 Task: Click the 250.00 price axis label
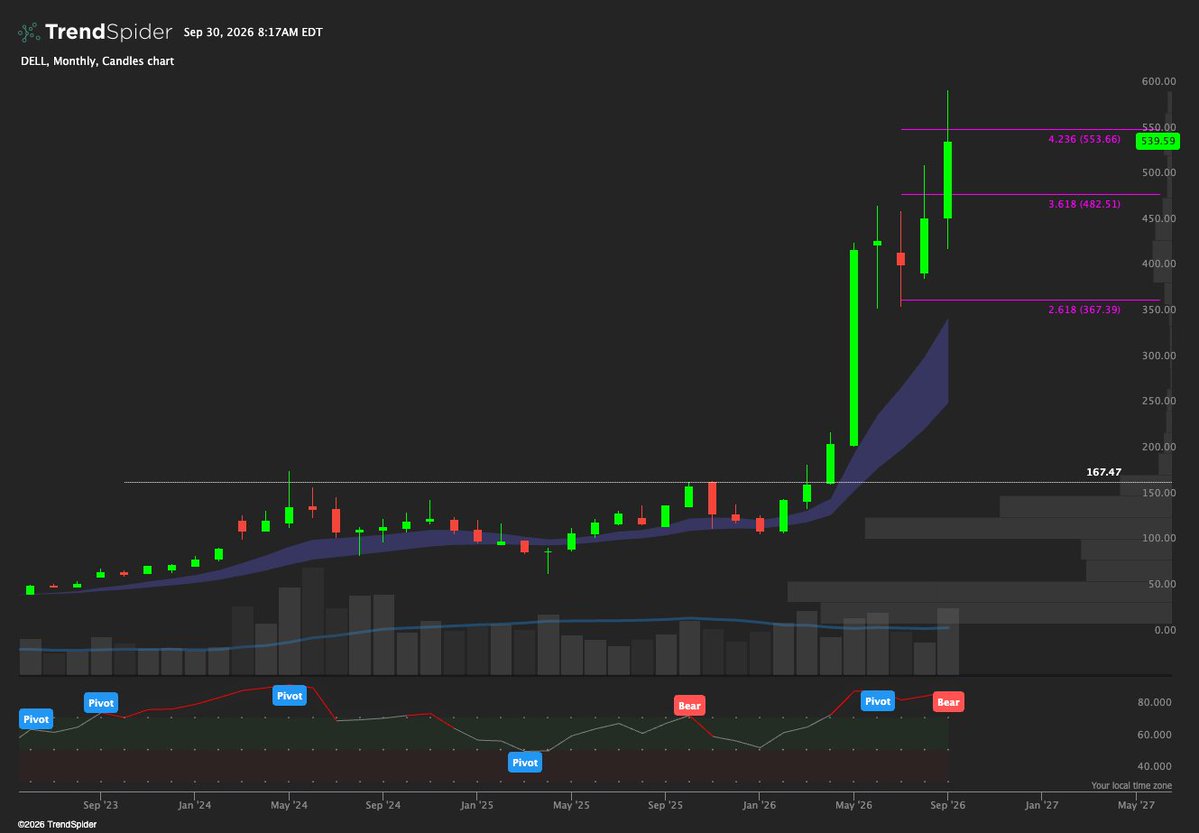[1159, 401]
